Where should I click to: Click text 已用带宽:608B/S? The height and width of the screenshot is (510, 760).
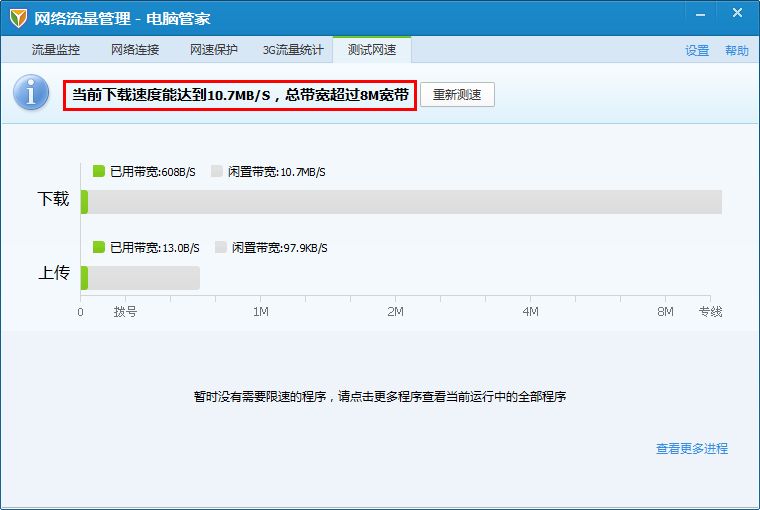[153, 172]
